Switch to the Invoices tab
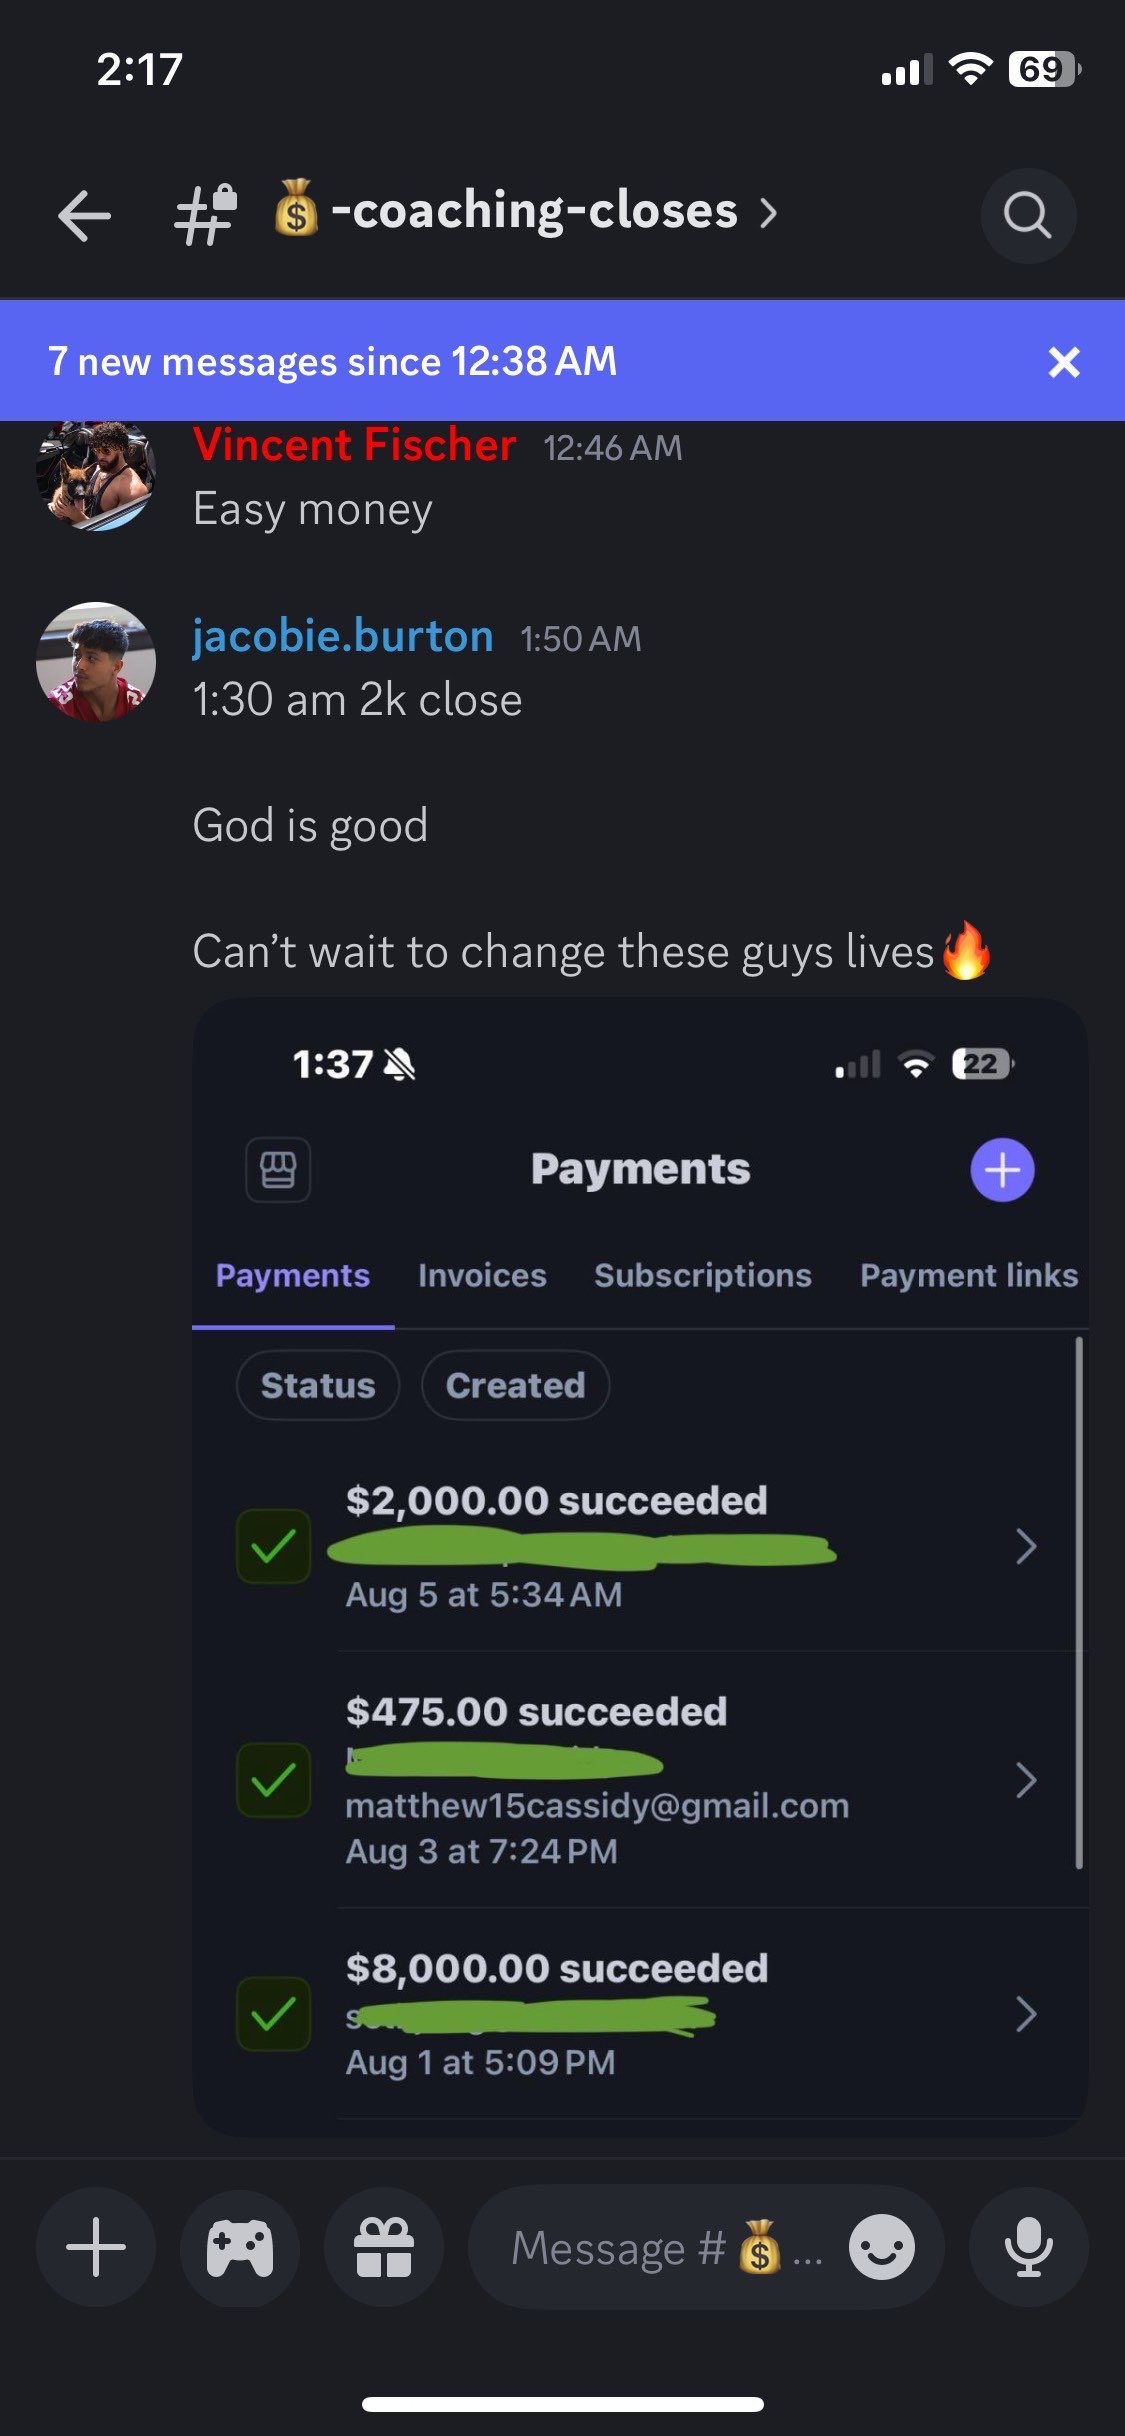 pyautogui.click(x=482, y=1275)
